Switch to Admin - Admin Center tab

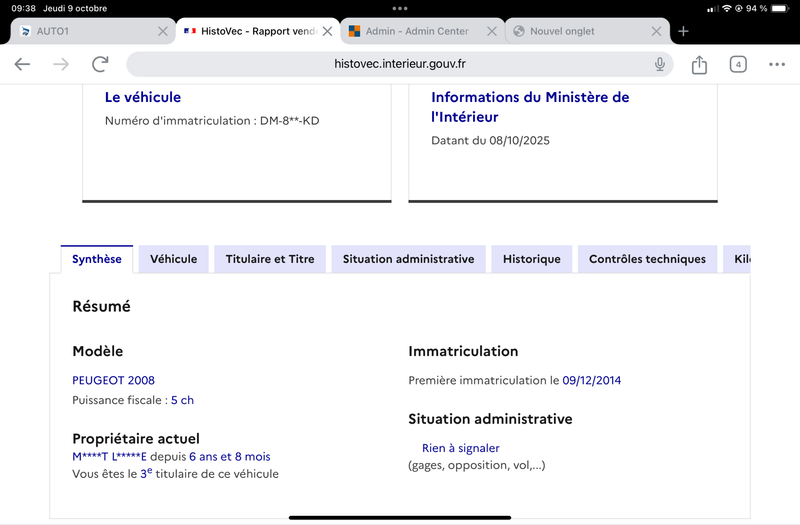point(415,31)
